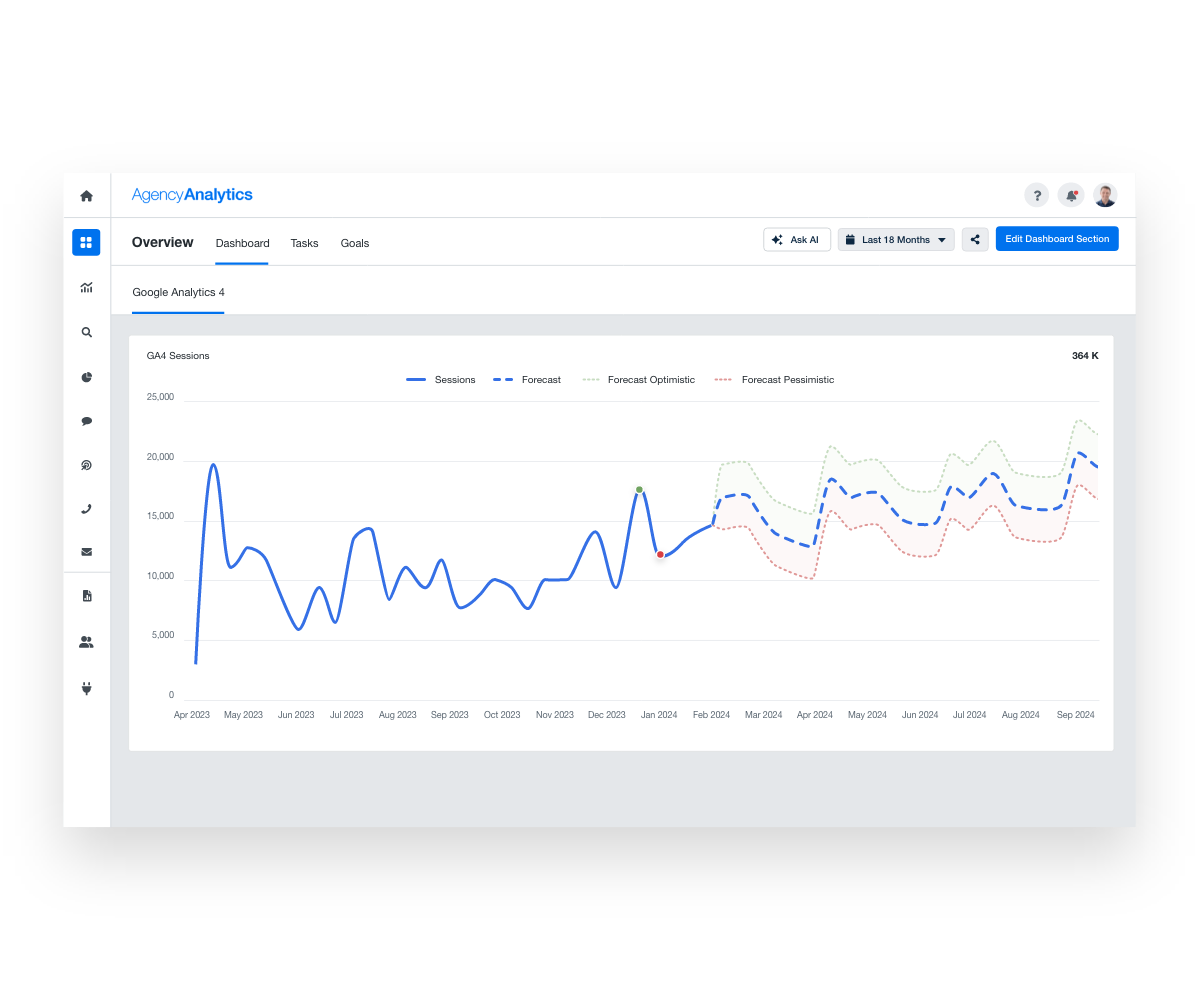Open the Last 18 Months date picker

tap(896, 239)
